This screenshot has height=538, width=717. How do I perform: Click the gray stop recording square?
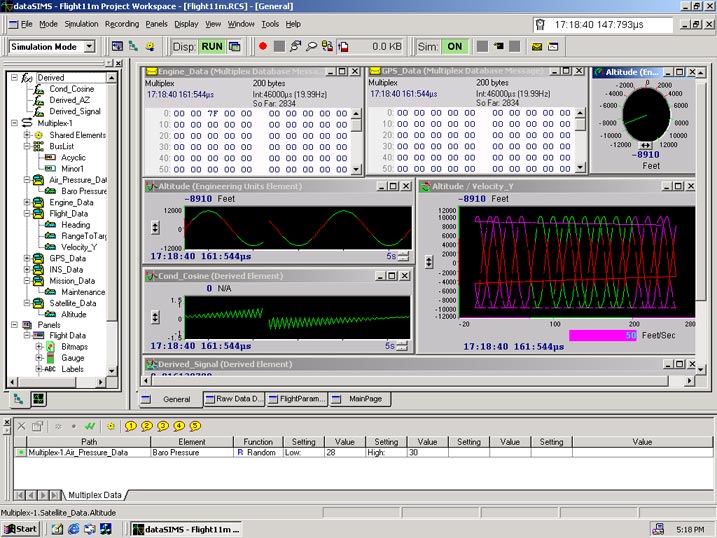[x=279, y=46]
